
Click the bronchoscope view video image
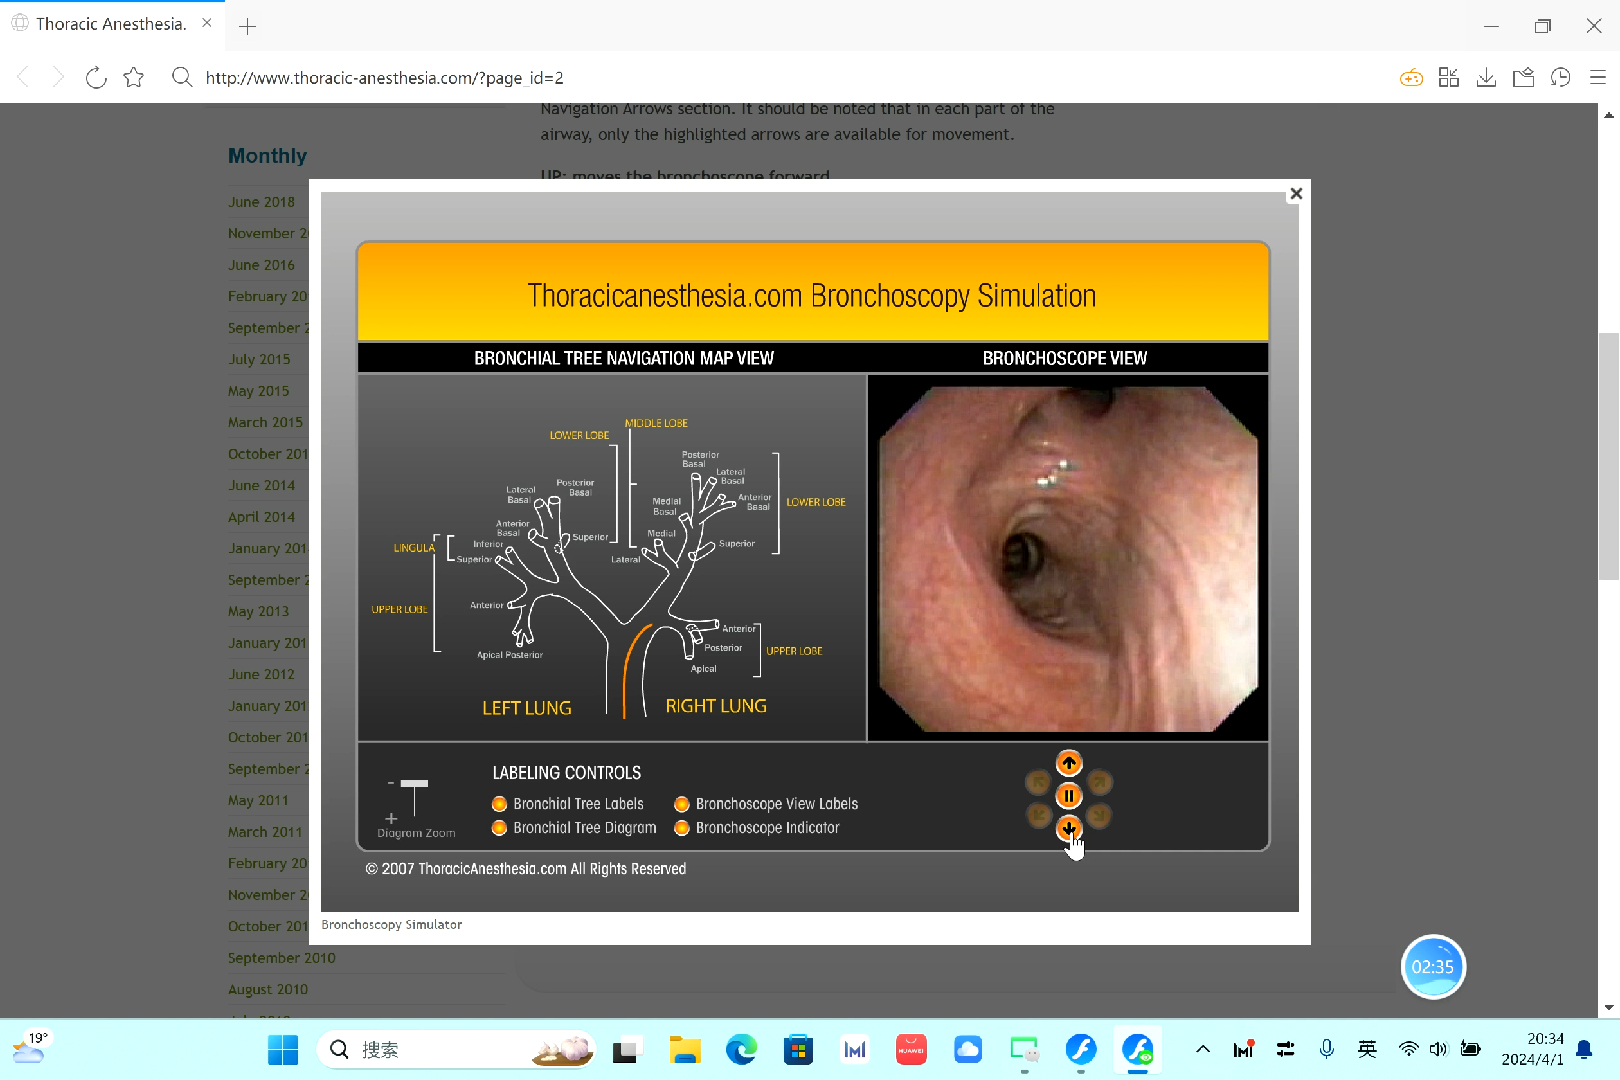[1068, 559]
